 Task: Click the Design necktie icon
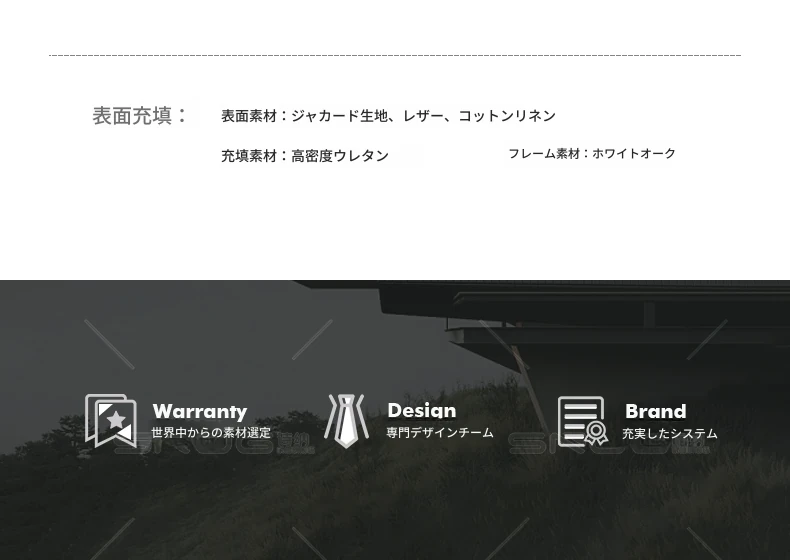tap(346, 421)
